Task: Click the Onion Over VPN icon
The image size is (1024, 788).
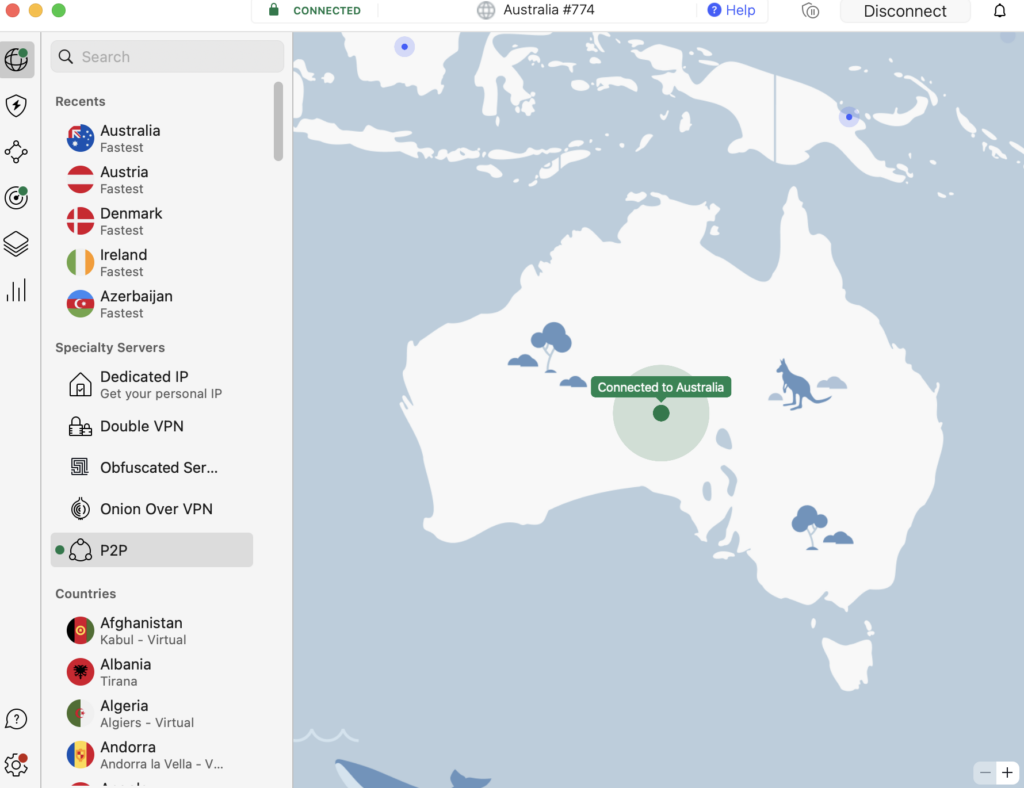Action: pos(80,509)
